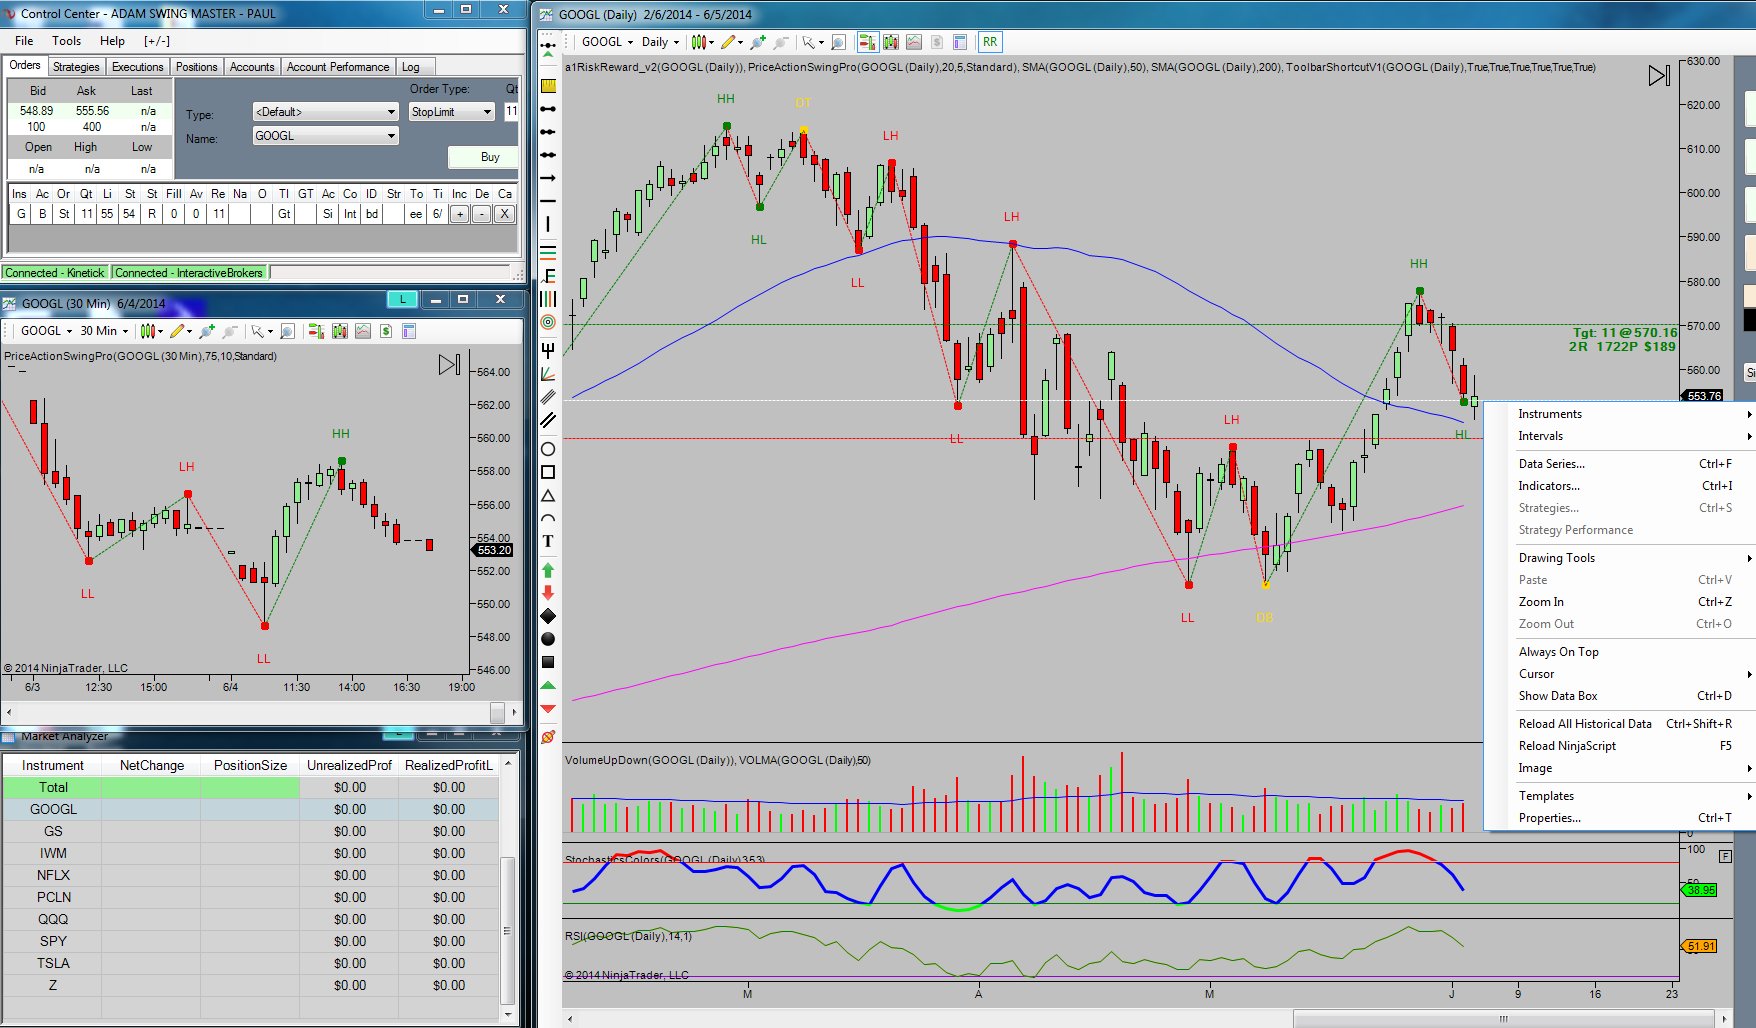Select the Arc drawing tool
Image resolution: width=1756 pixels, height=1028 pixels.
548,519
